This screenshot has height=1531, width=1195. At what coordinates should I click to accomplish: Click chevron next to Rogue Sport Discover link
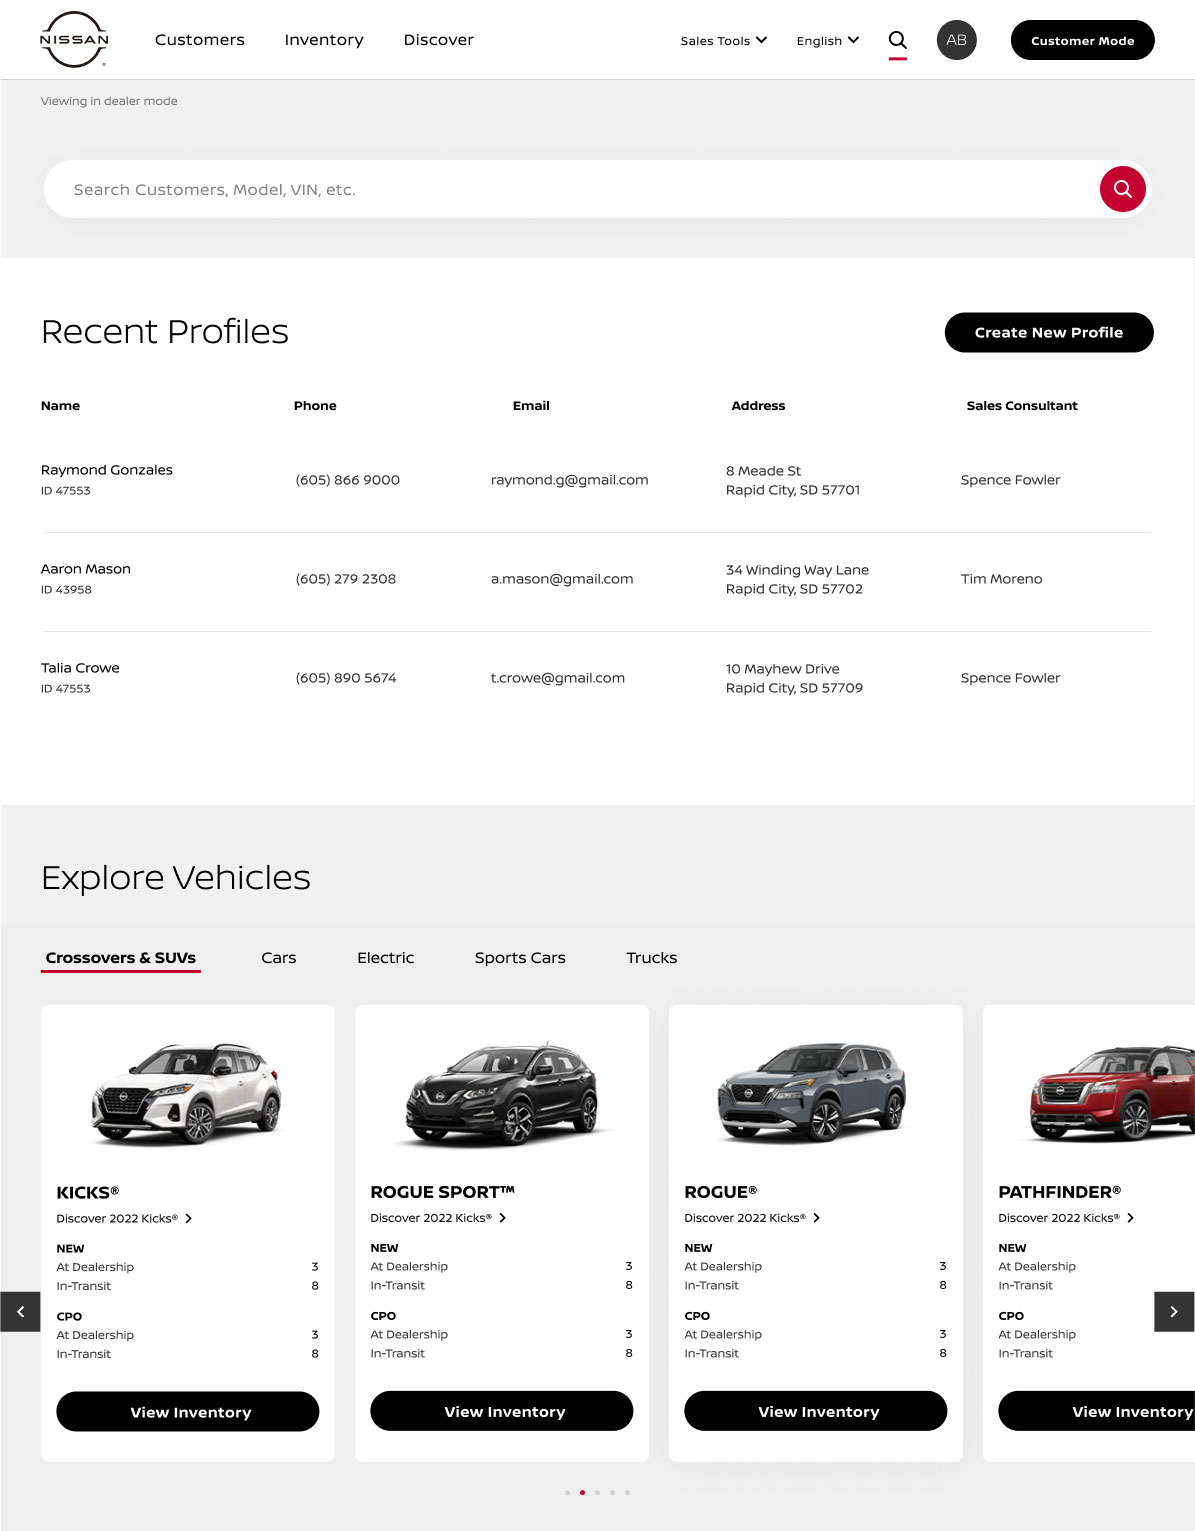(503, 1217)
